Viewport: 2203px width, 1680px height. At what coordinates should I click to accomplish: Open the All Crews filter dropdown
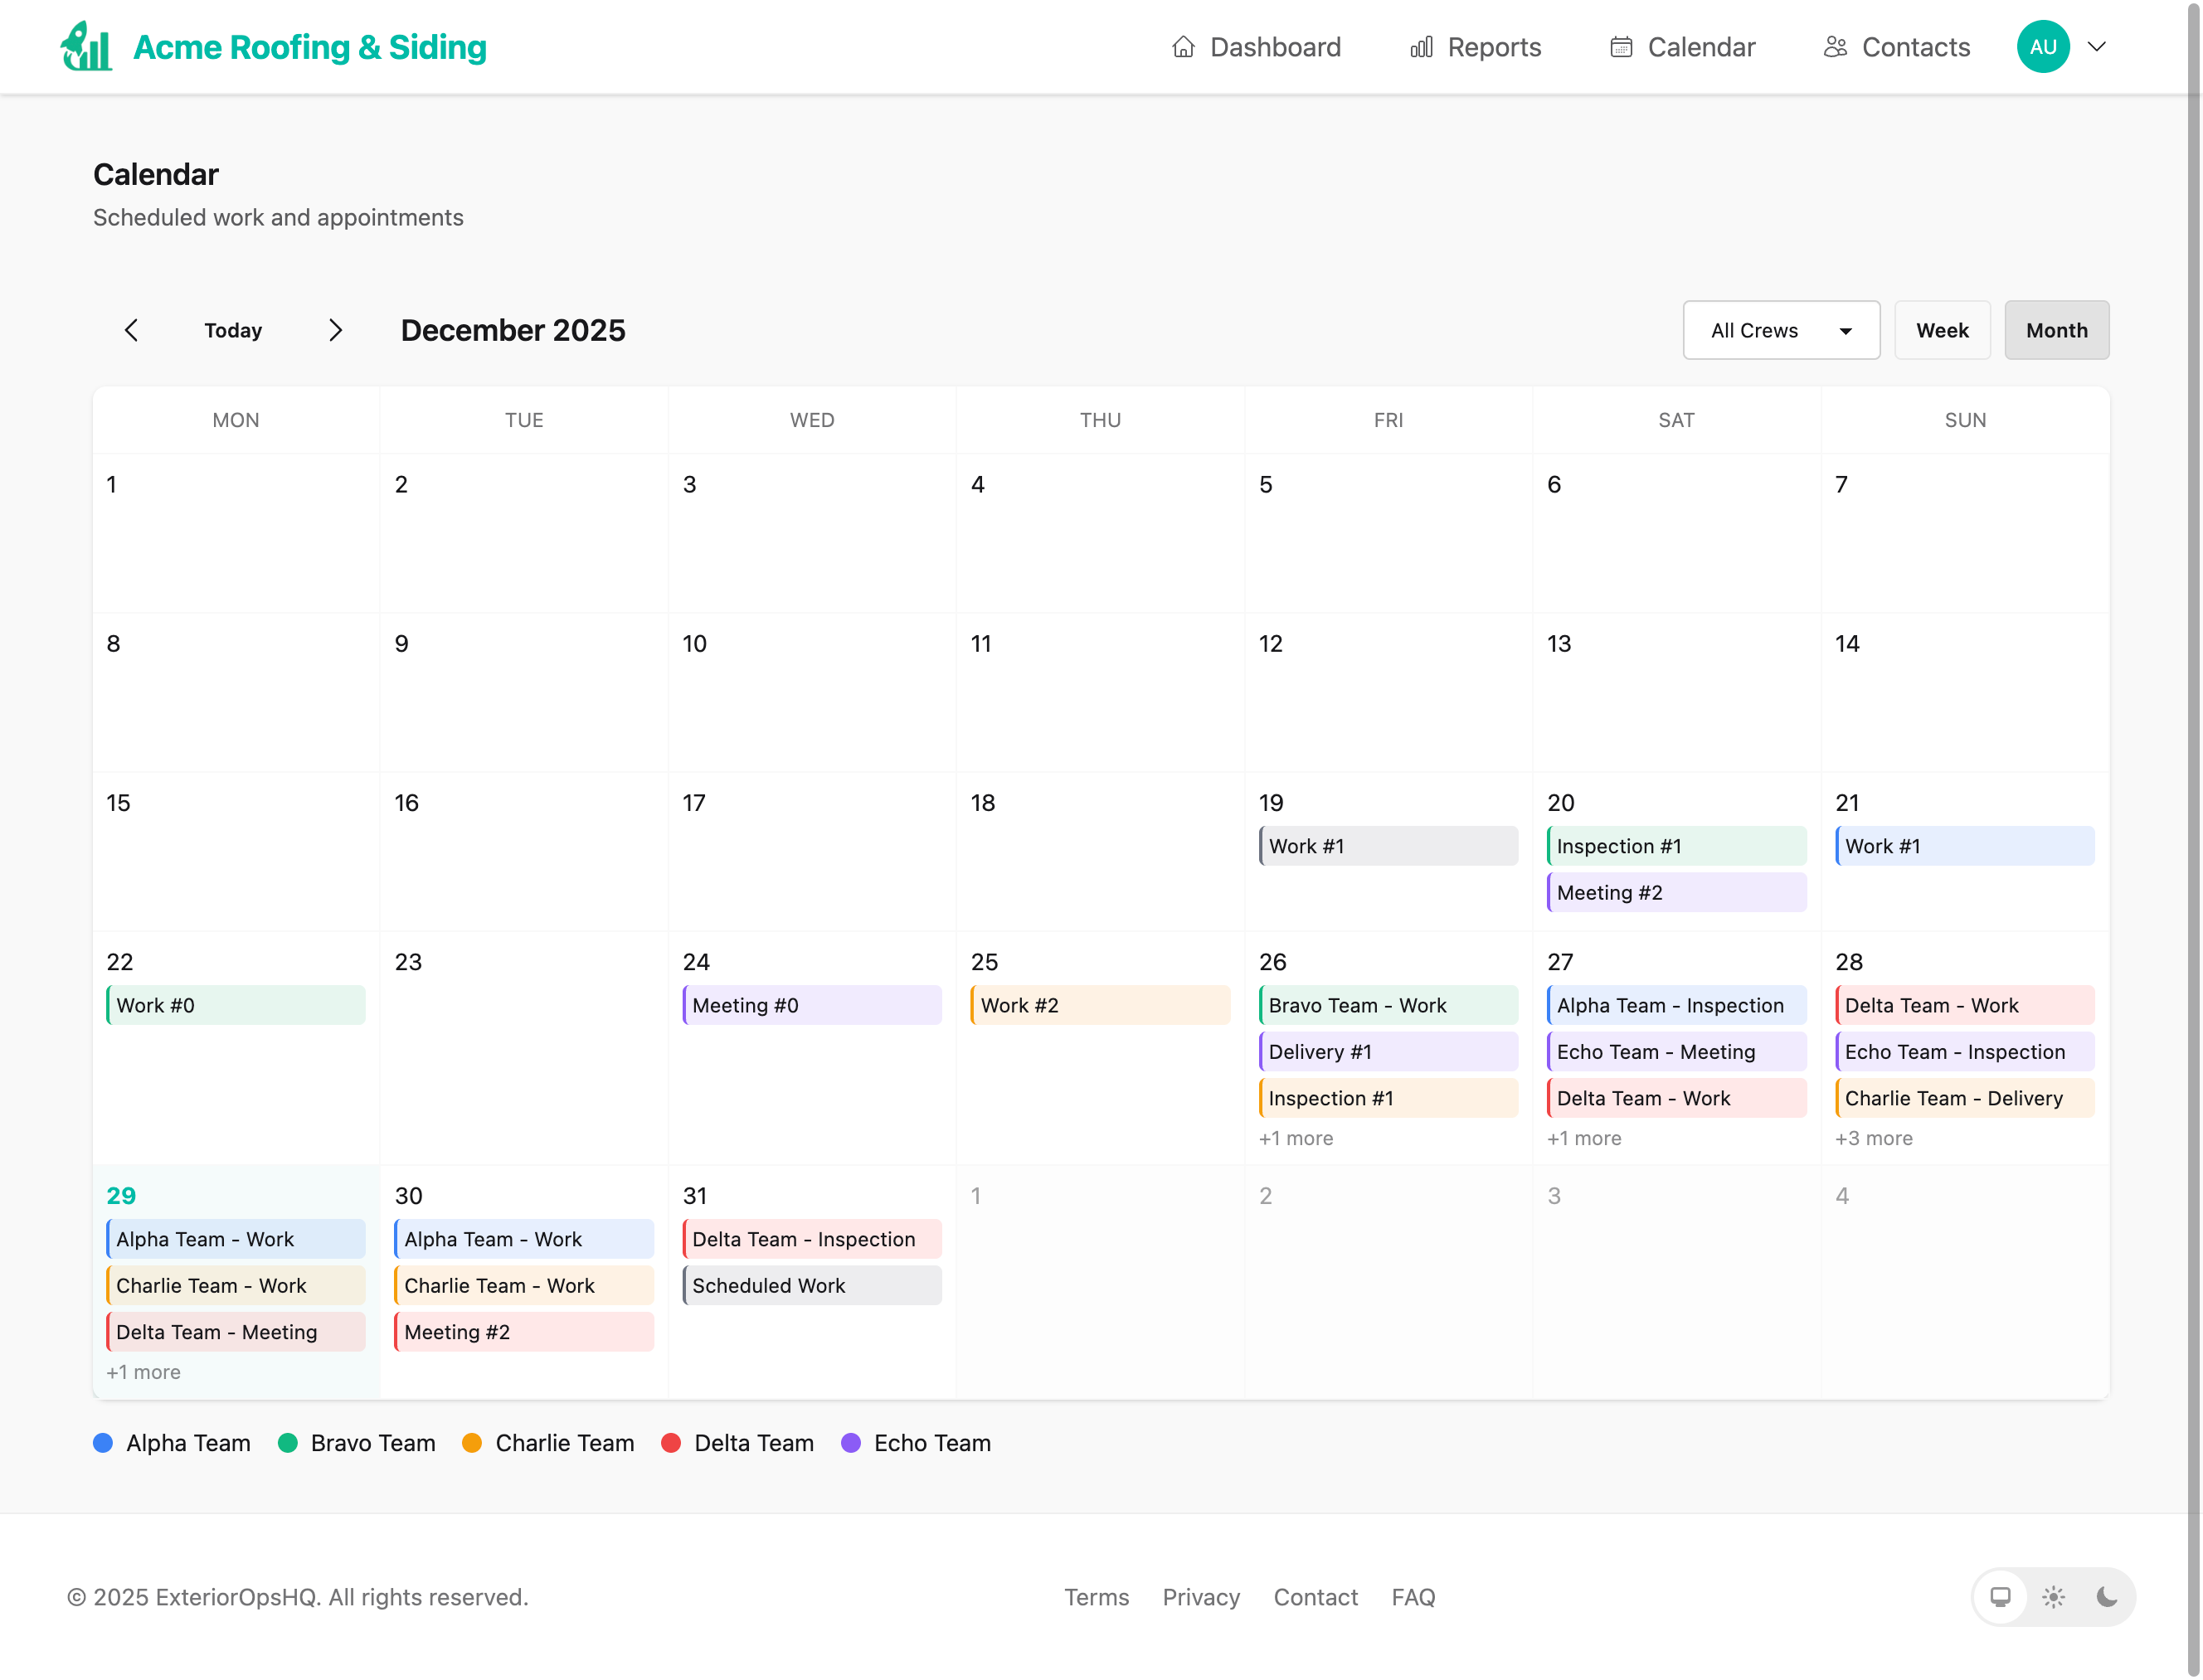coord(1781,330)
